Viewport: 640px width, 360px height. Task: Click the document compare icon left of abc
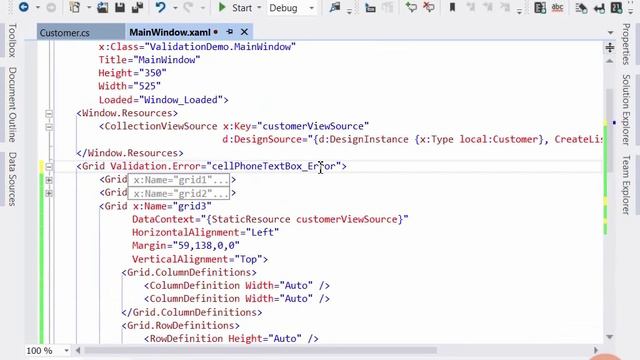tap(540, 7)
